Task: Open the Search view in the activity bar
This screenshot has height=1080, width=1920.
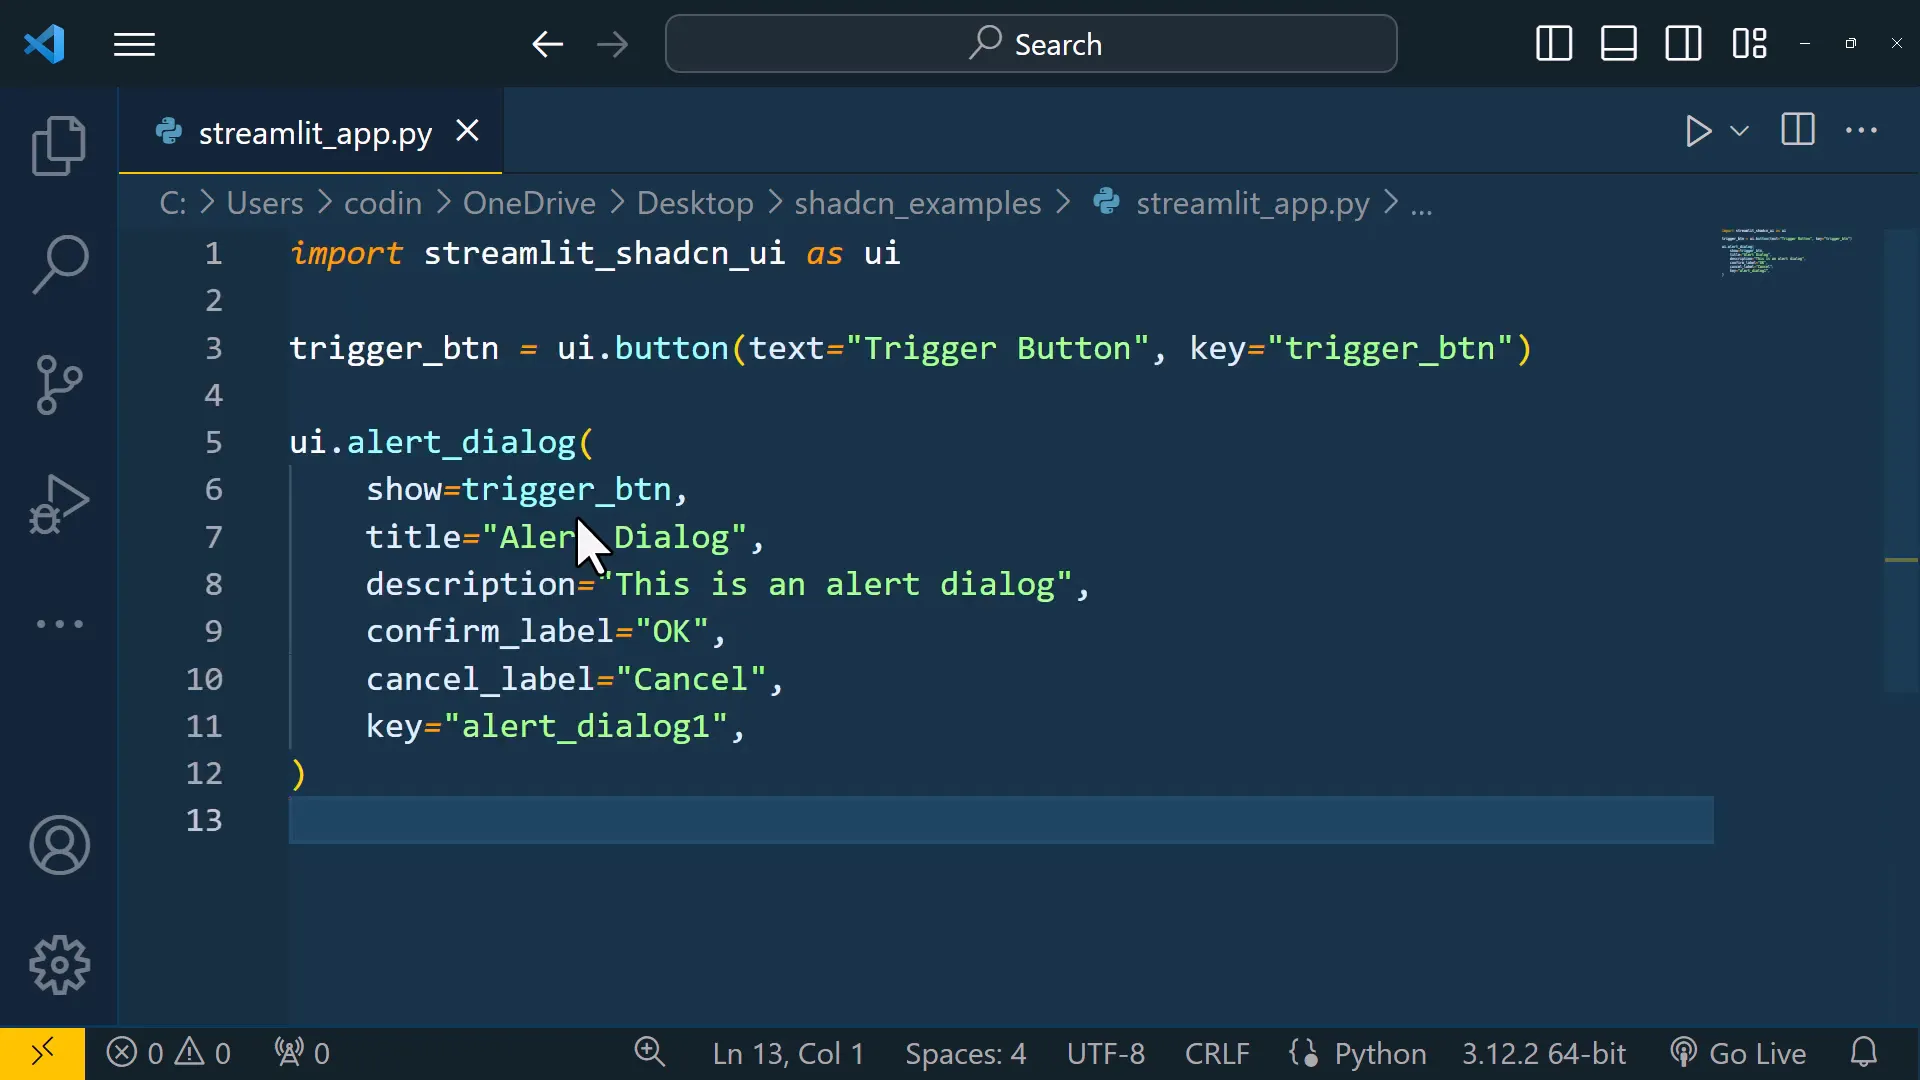Action: (58, 263)
